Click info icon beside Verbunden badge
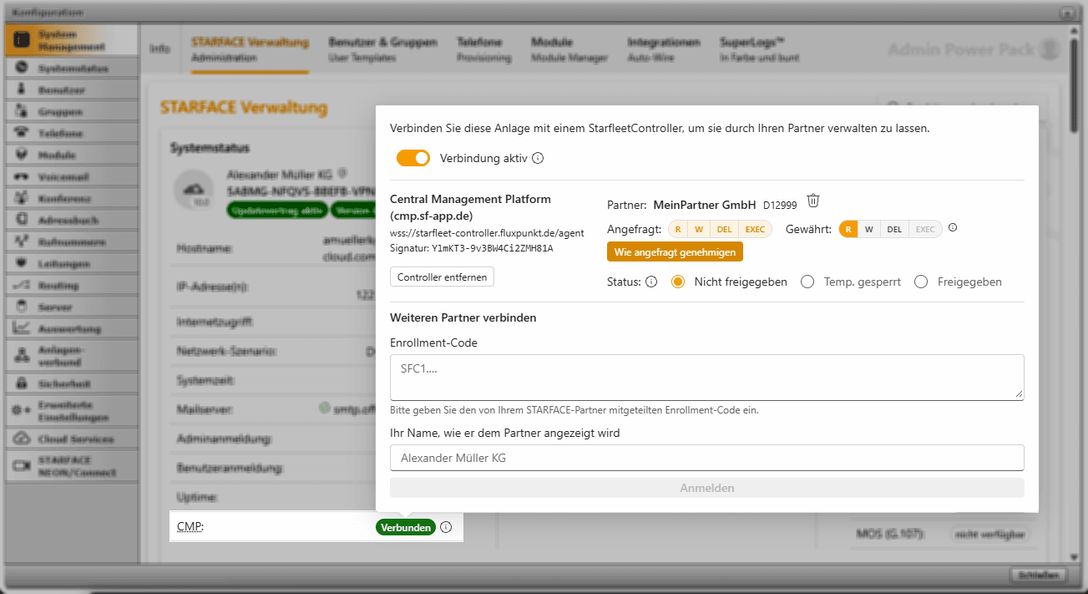The height and width of the screenshot is (594, 1088). tap(446, 527)
